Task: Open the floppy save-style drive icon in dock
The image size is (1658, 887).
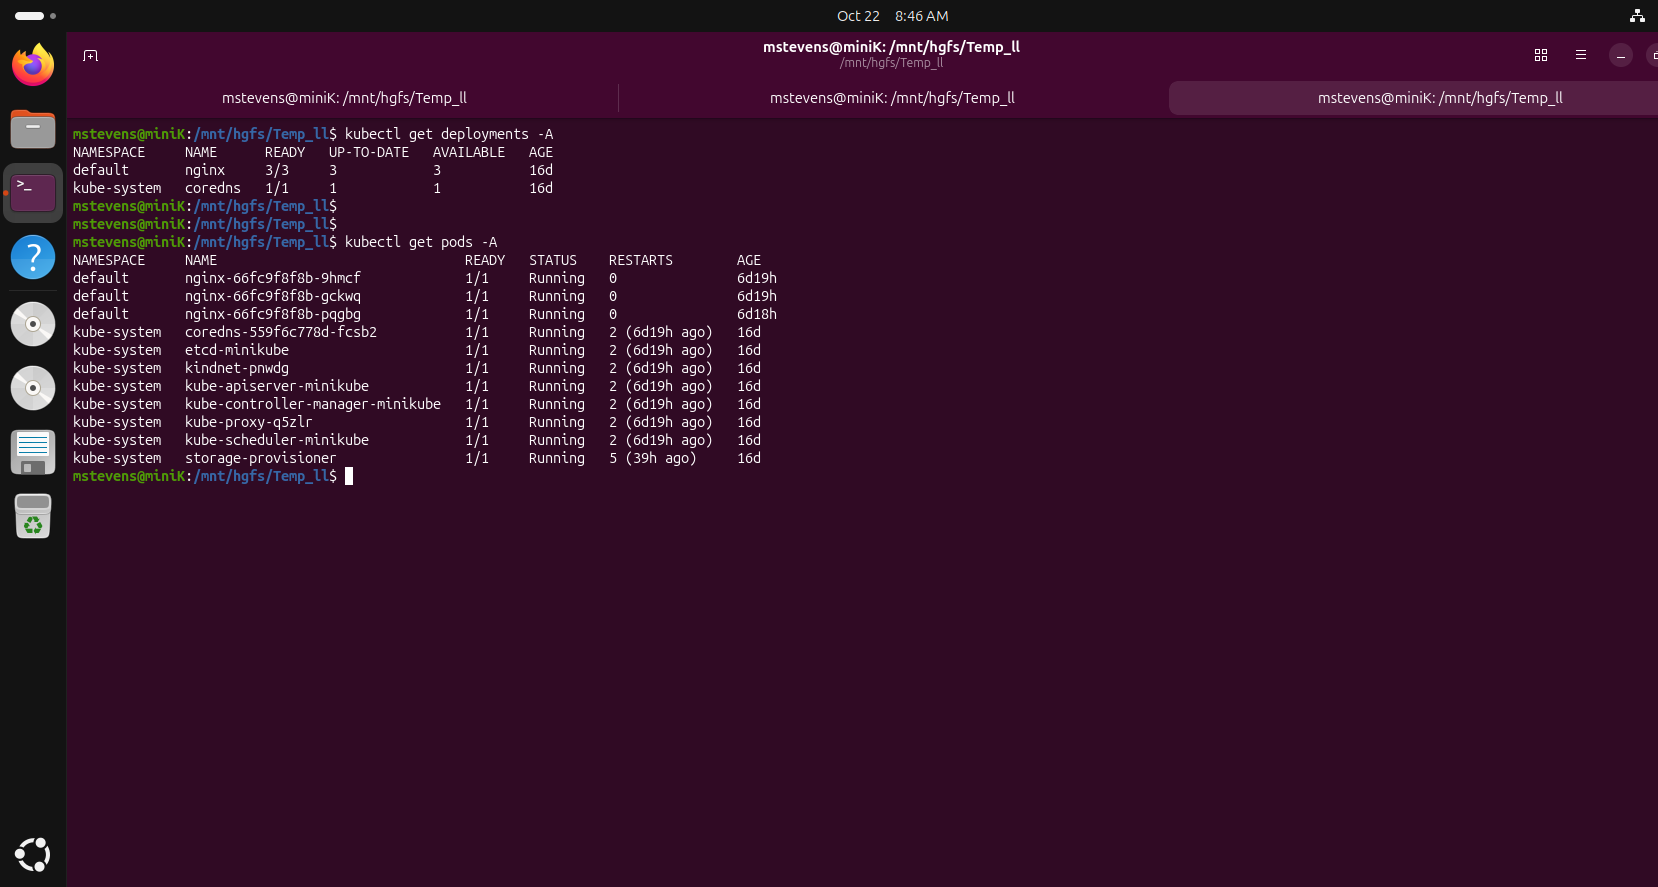Action: (33, 452)
